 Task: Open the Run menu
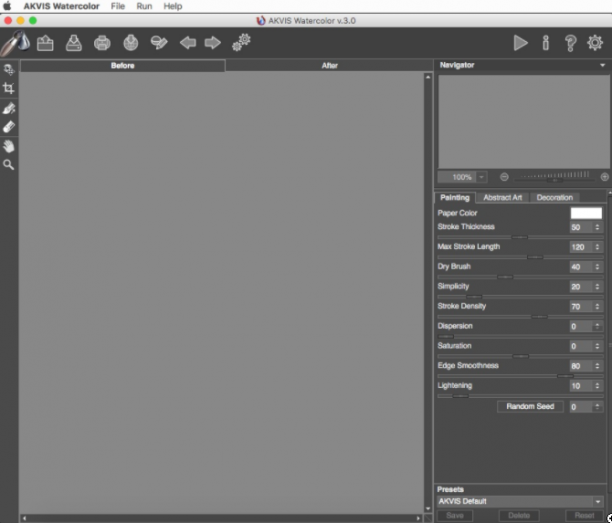tap(144, 6)
